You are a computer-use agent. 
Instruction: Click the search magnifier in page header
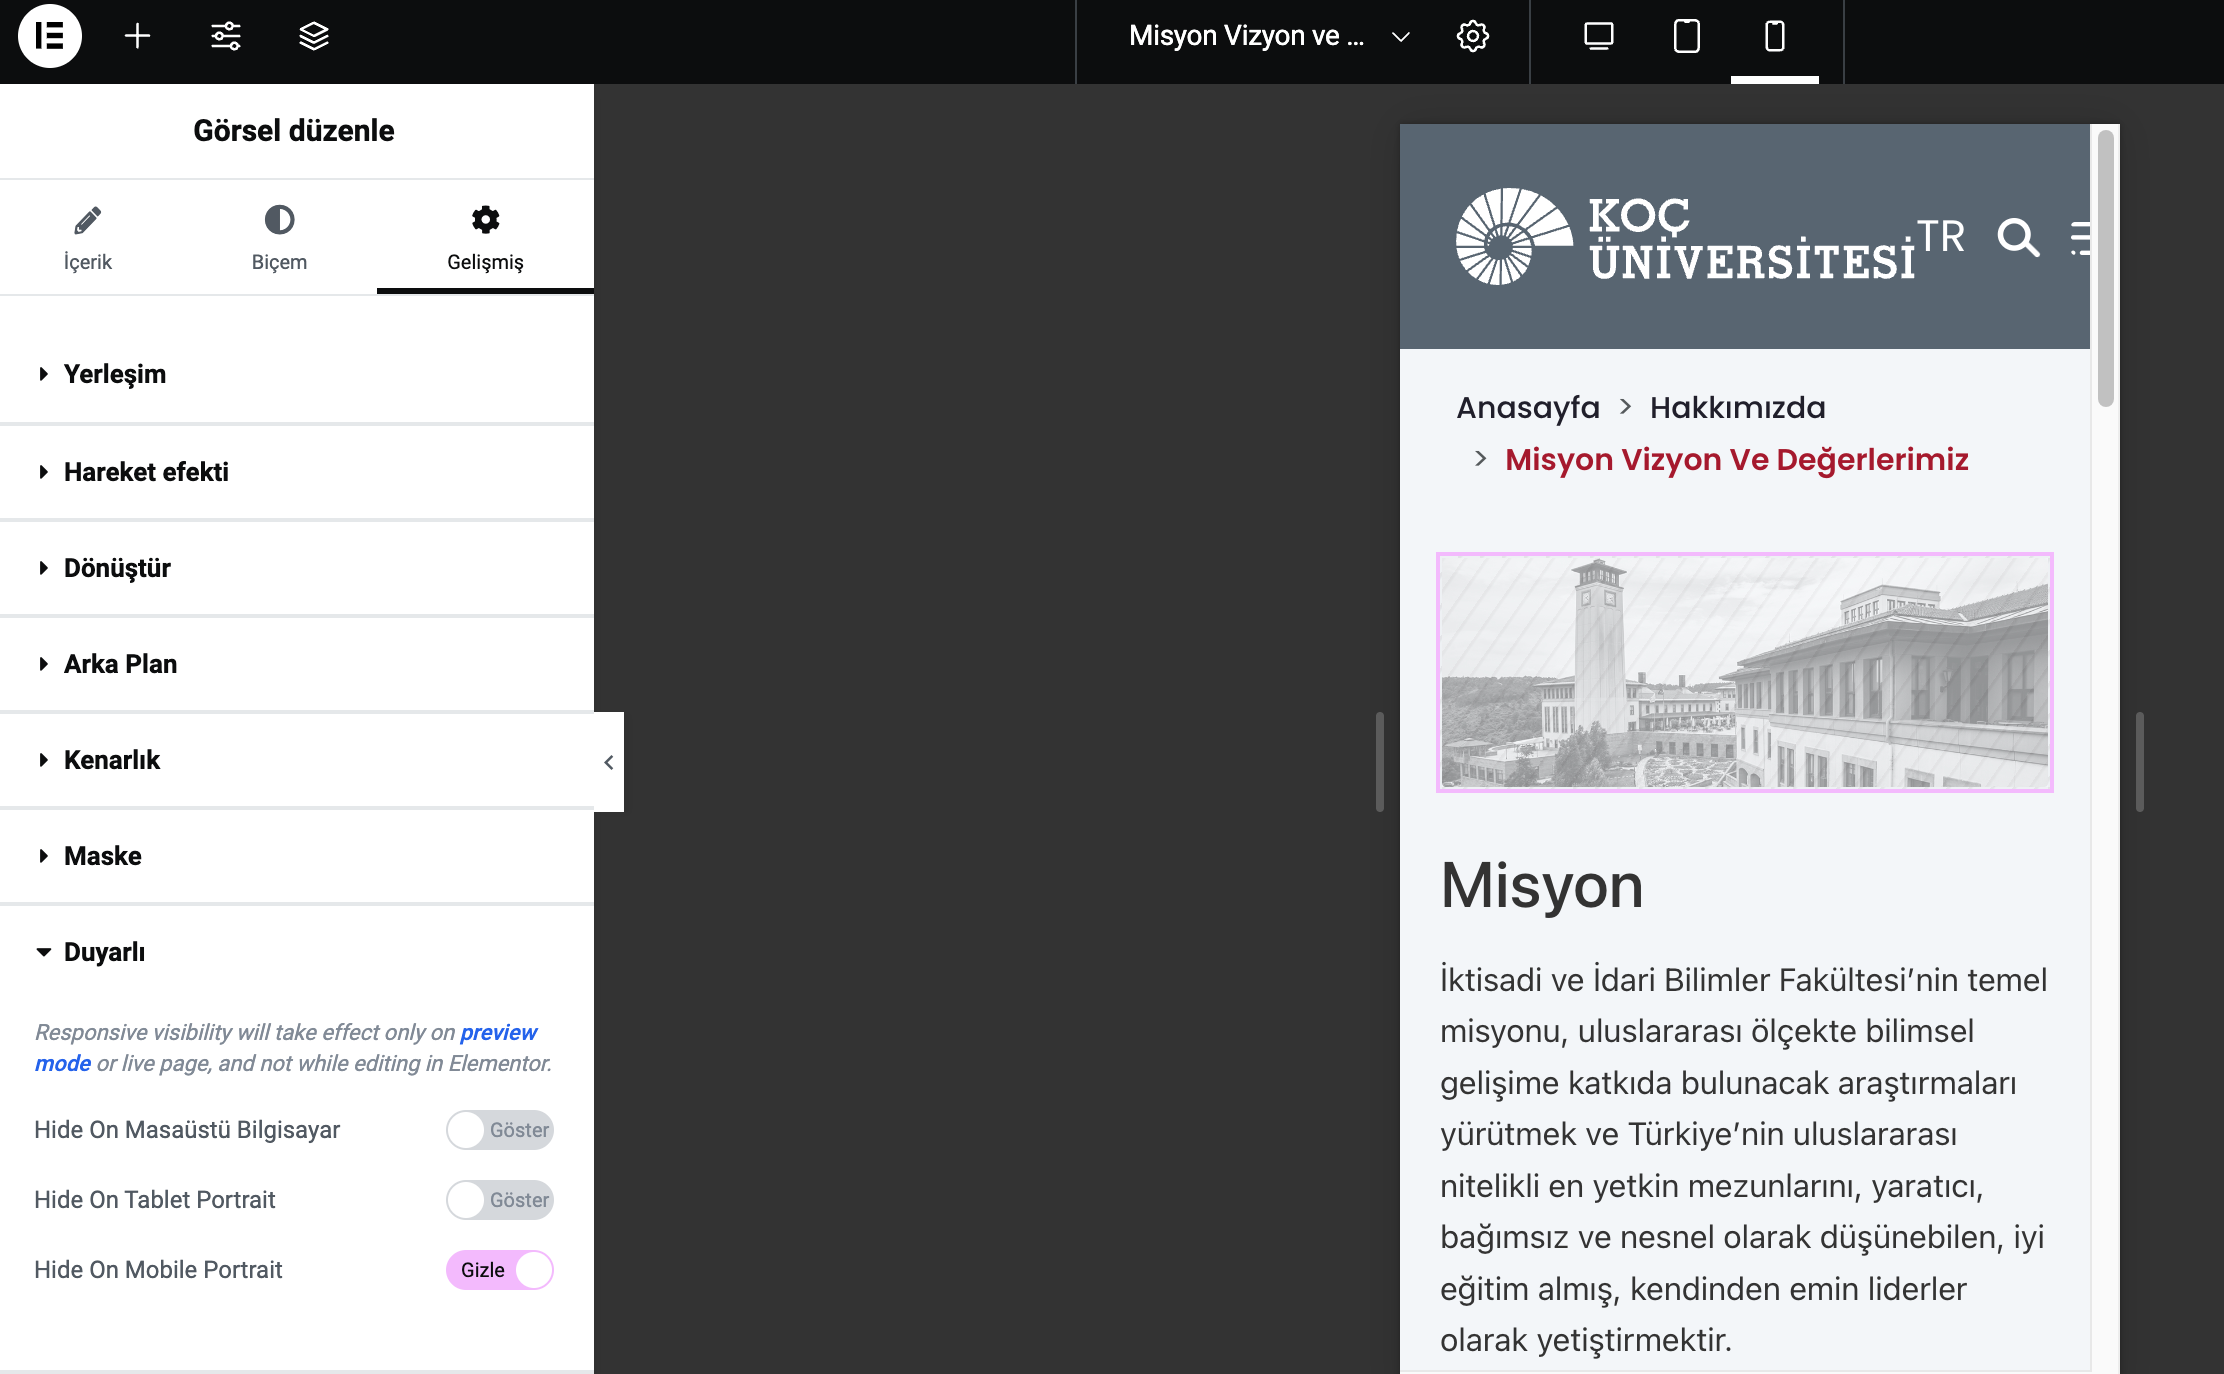click(x=2017, y=238)
